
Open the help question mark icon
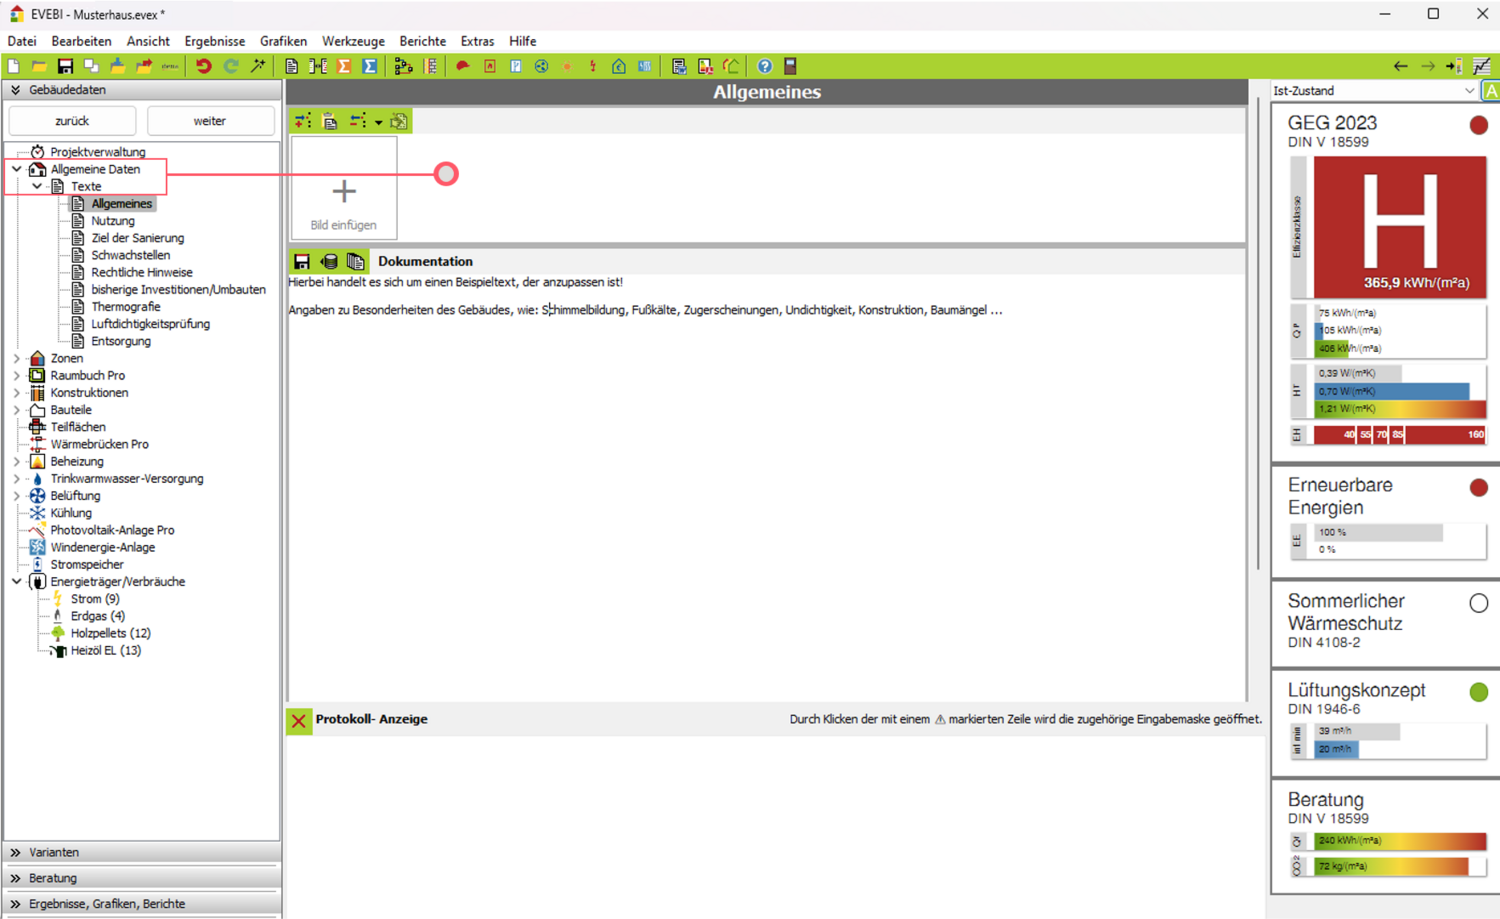point(765,66)
